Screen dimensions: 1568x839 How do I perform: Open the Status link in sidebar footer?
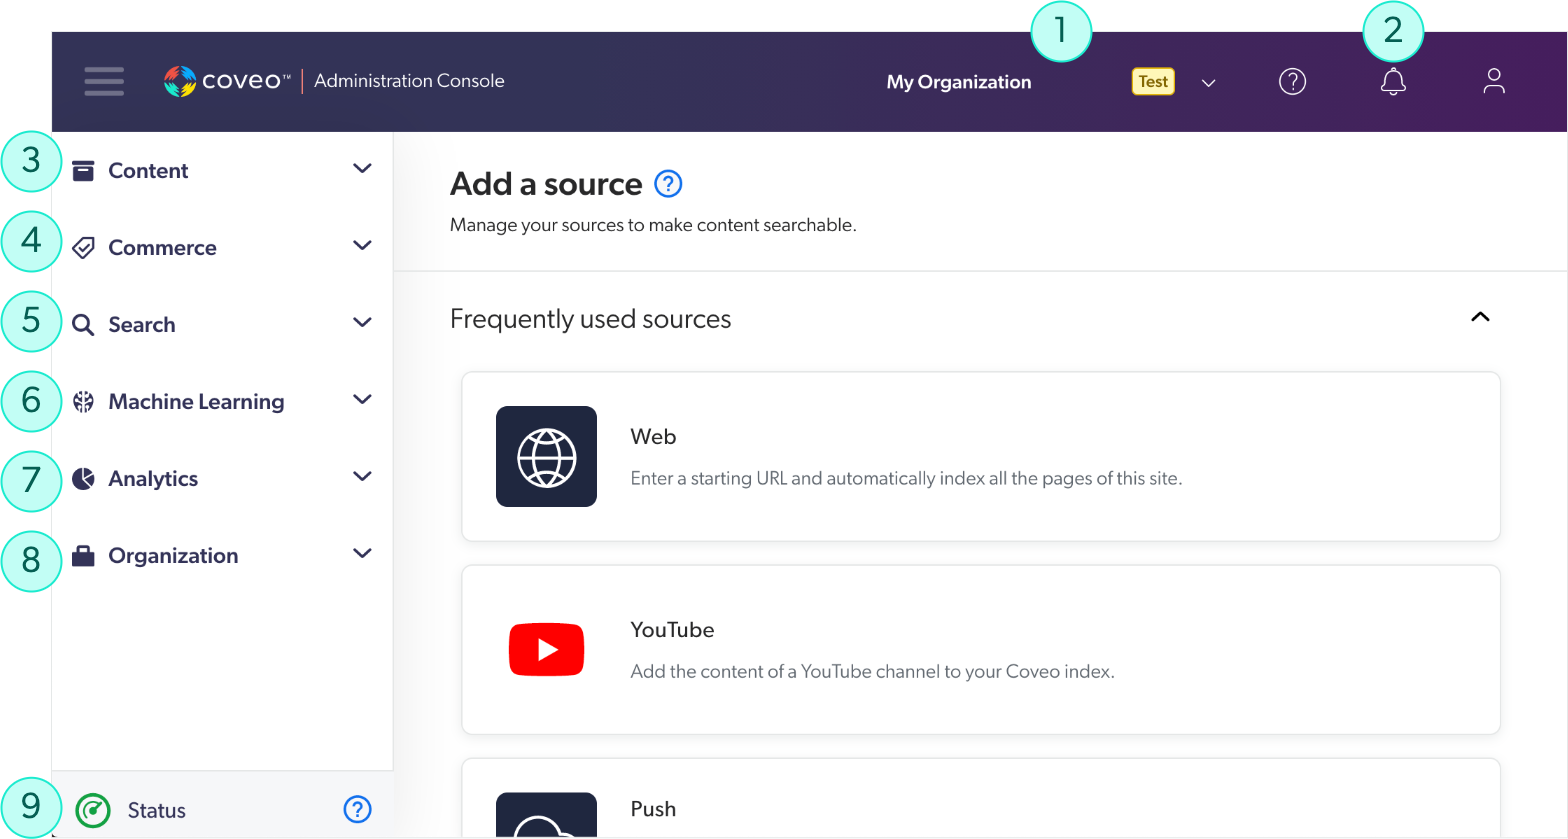click(157, 810)
